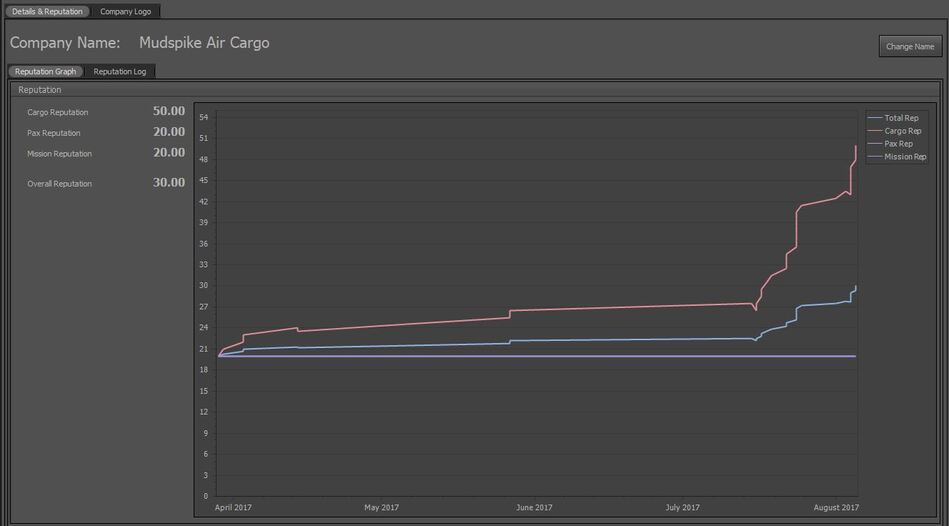The width and height of the screenshot is (949, 526).
Task: Click the June 2017 axis label
Action: 534,508
